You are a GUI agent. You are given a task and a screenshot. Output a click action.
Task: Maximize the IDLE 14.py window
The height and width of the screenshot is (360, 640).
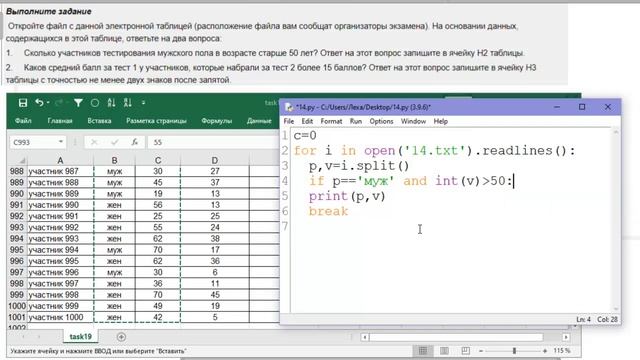(x=582, y=107)
